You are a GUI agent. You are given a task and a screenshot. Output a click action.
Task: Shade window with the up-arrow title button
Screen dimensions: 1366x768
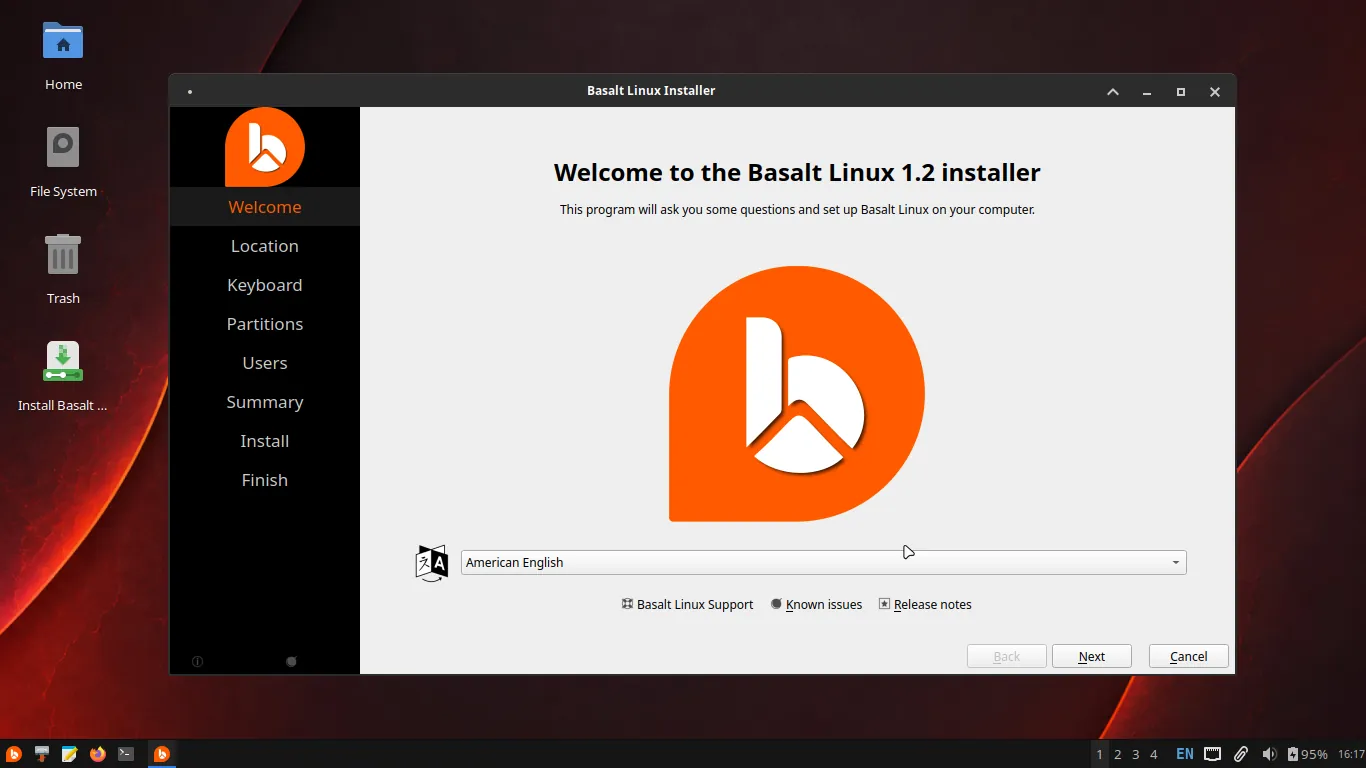1113,91
